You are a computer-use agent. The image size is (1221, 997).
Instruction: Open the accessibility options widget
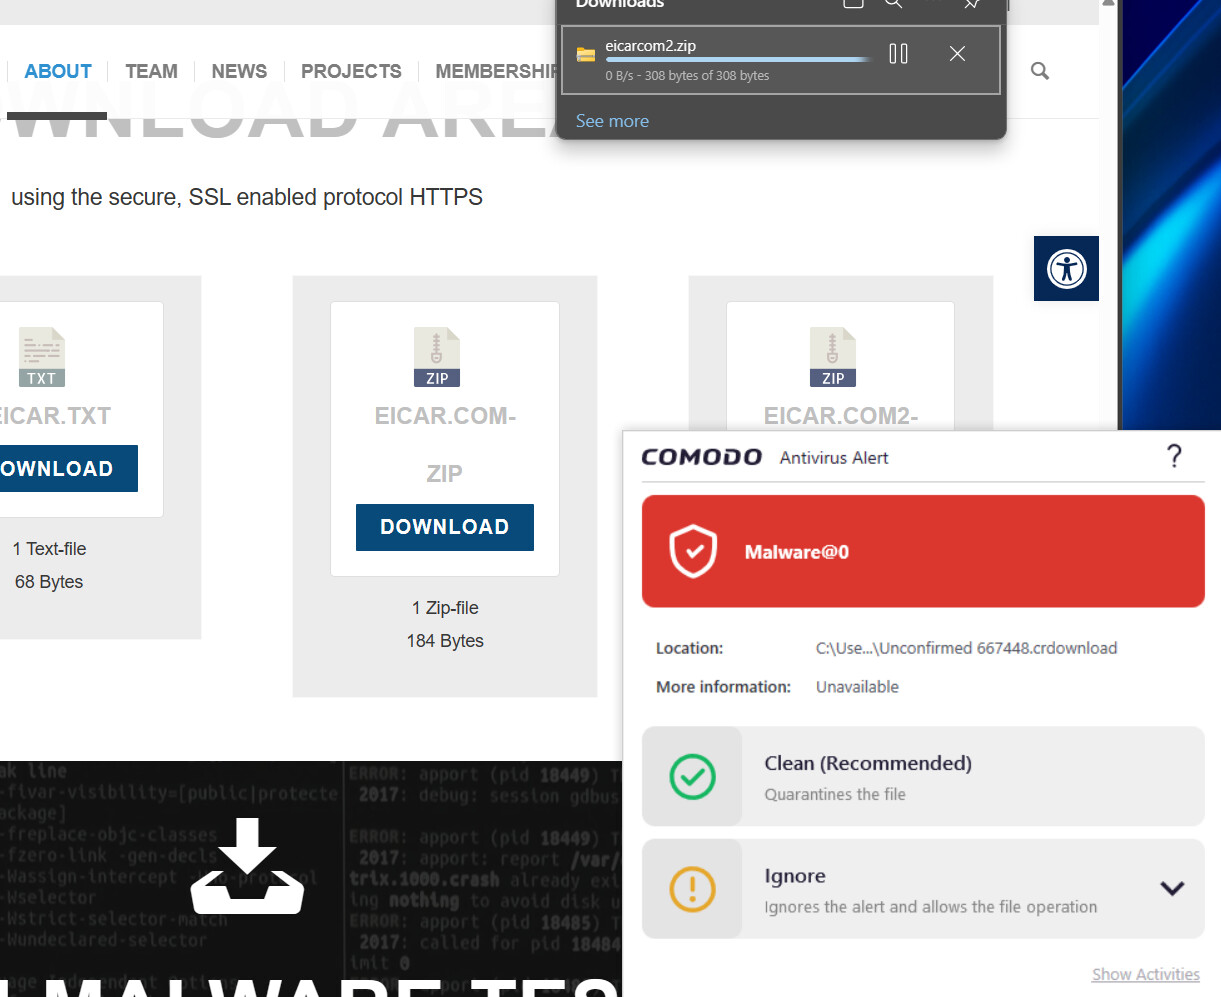(1066, 268)
